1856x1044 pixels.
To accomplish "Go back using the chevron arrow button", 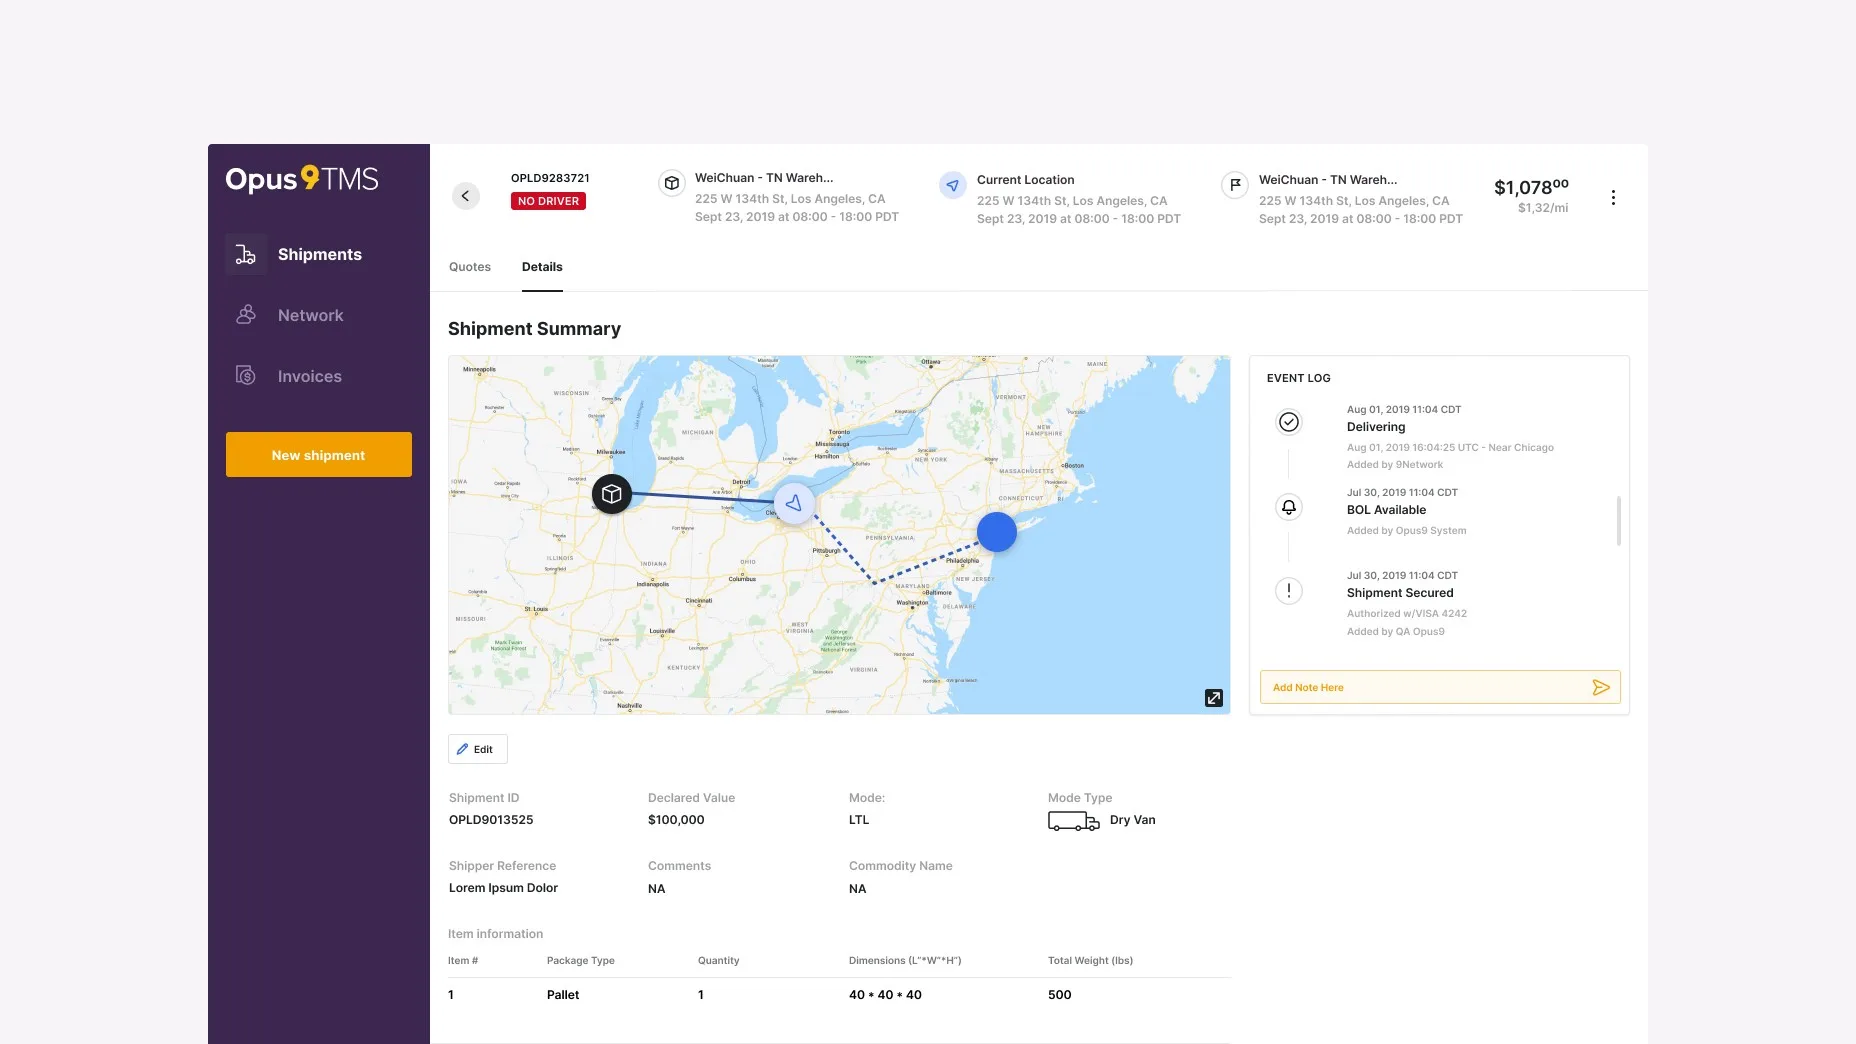I will [465, 196].
